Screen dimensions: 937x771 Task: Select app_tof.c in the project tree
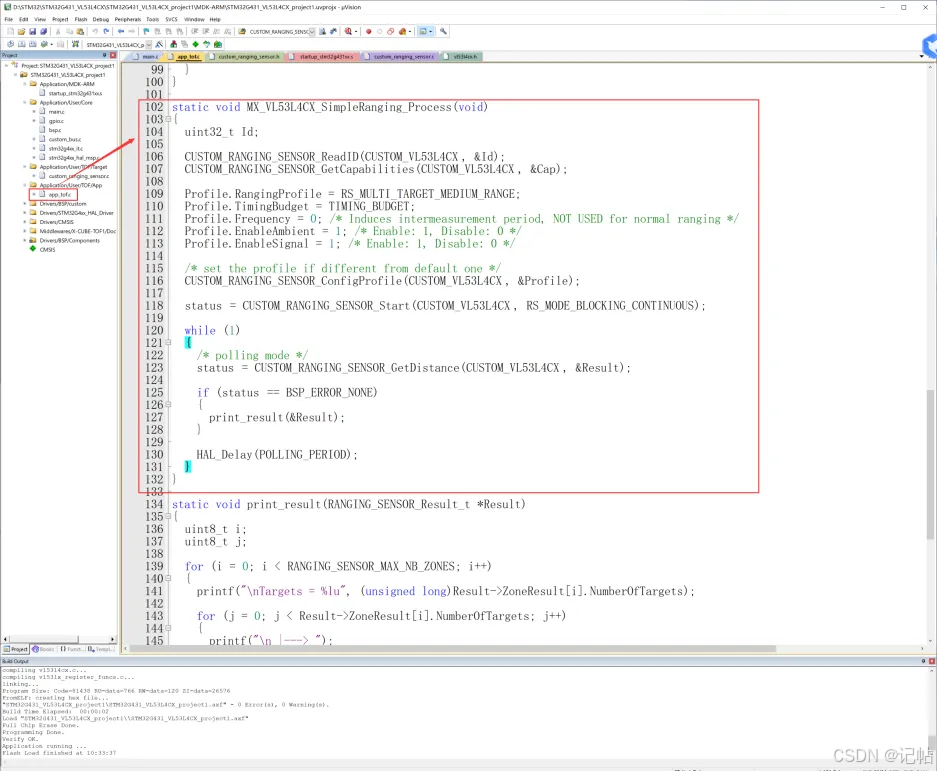[x=59, y=194]
